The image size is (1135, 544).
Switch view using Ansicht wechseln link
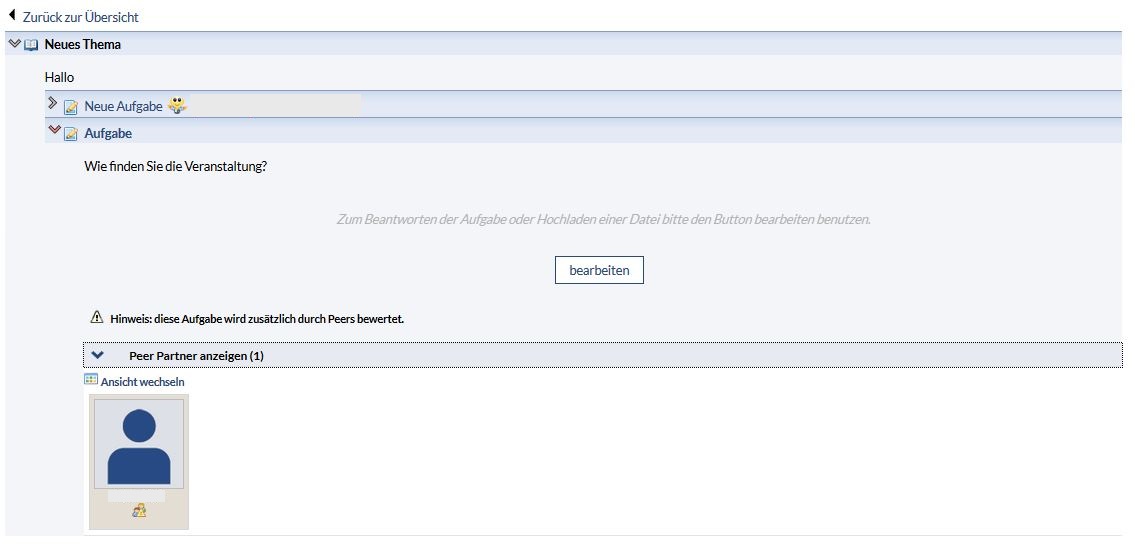click(142, 382)
